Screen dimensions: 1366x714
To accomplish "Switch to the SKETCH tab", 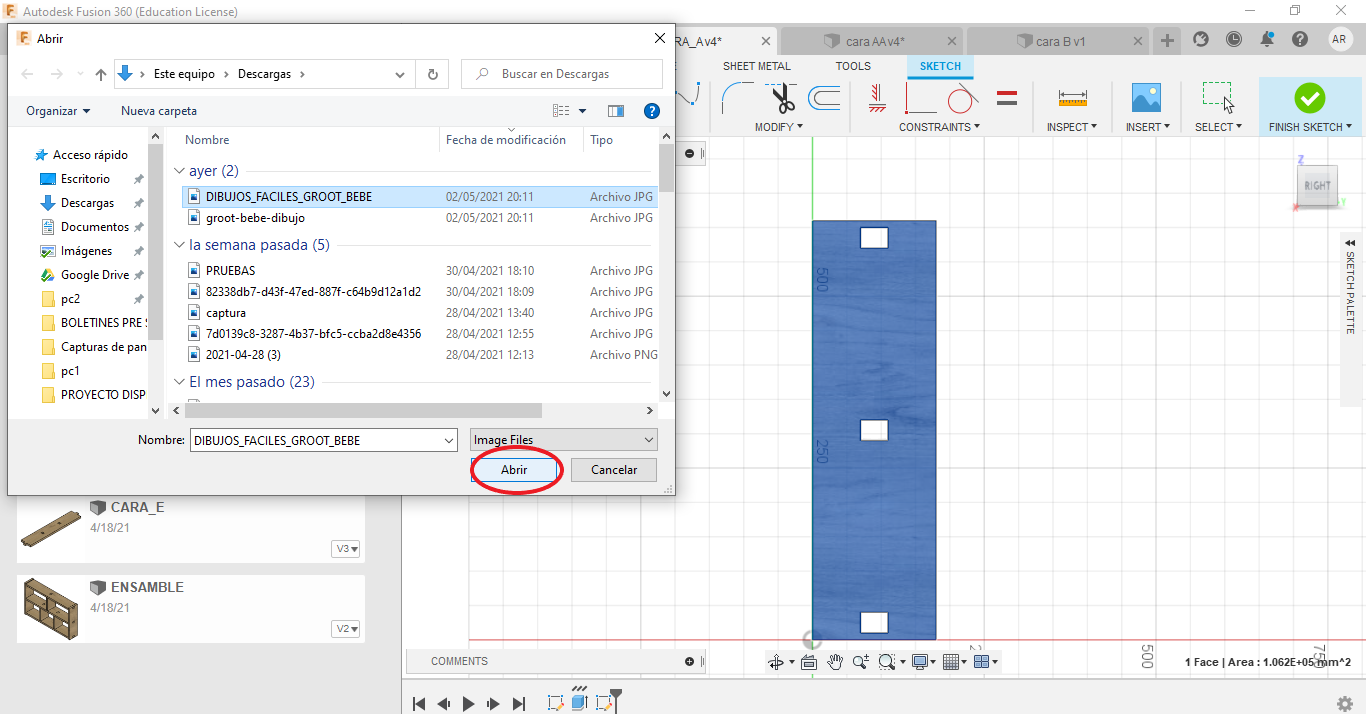I will click(940, 66).
